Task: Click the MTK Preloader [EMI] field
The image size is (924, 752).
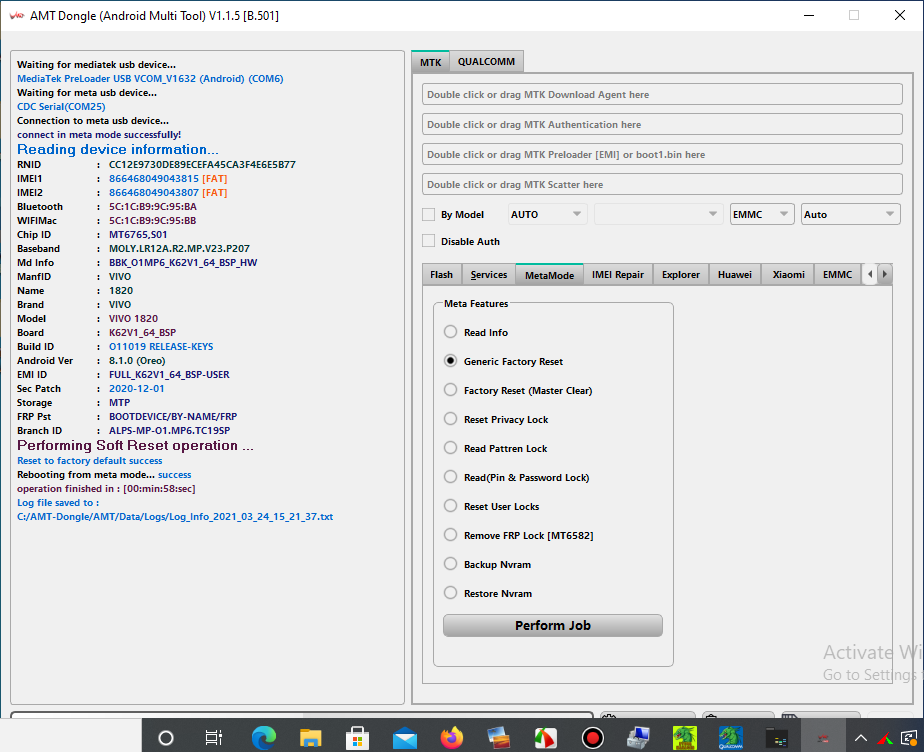Action: point(662,154)
